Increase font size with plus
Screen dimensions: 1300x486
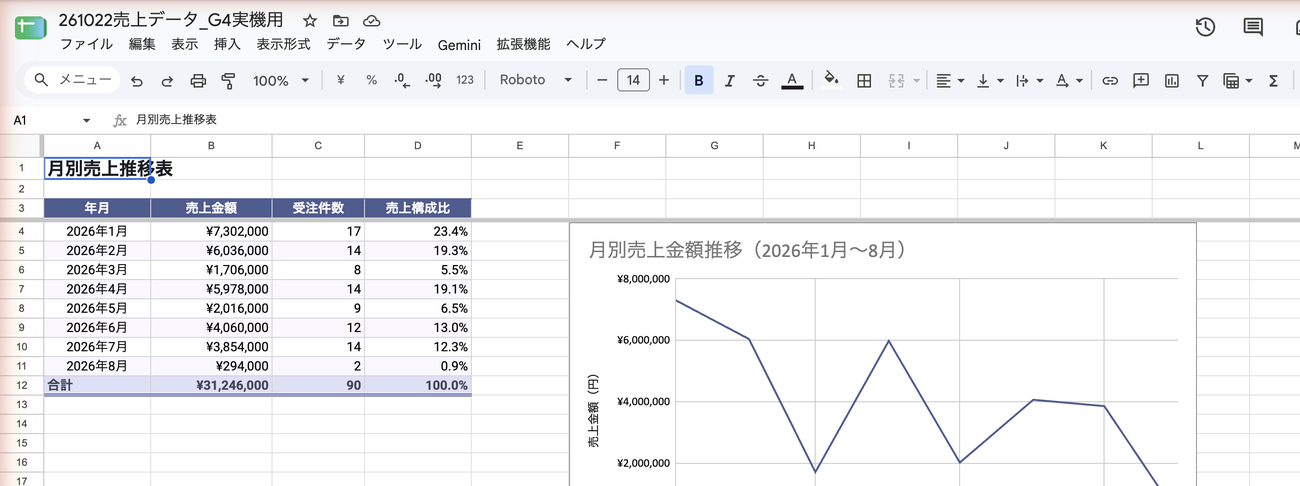pos(663,80)
